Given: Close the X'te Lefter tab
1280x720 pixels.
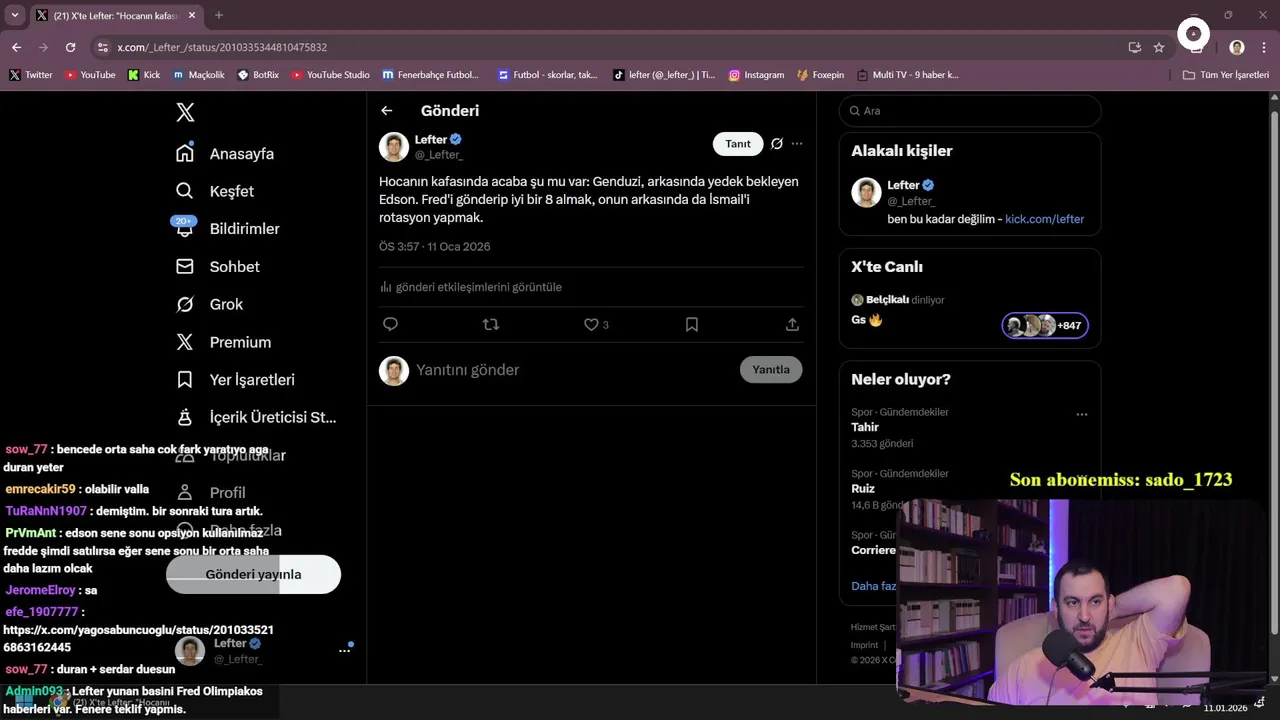Looking at the screenshot, I should pyautogui.click(x=192, y=15).
